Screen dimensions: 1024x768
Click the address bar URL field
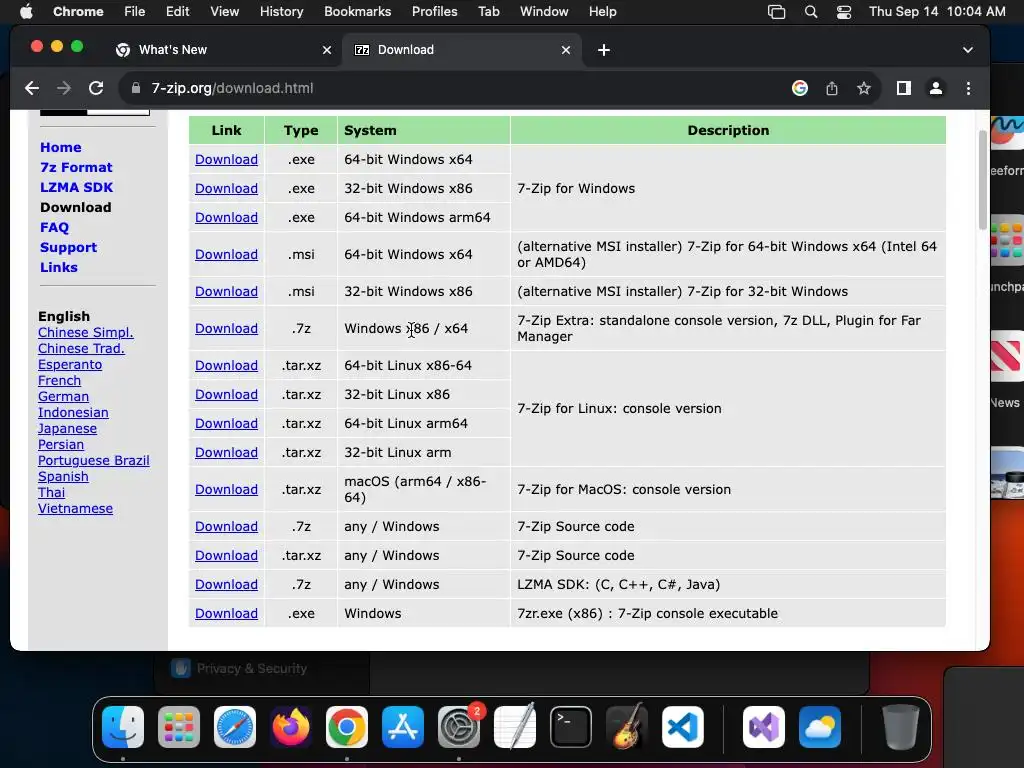(x=457, y=88)
